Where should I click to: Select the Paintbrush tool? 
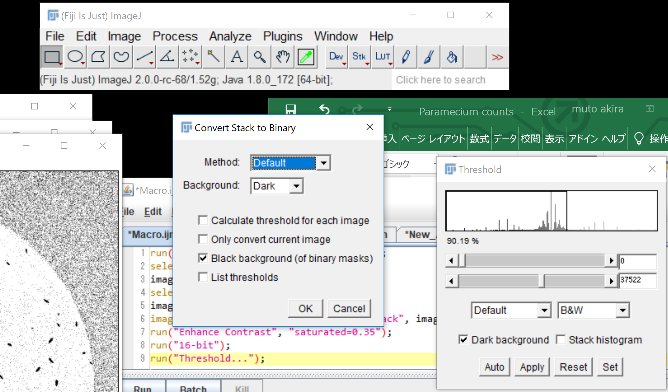429,57
